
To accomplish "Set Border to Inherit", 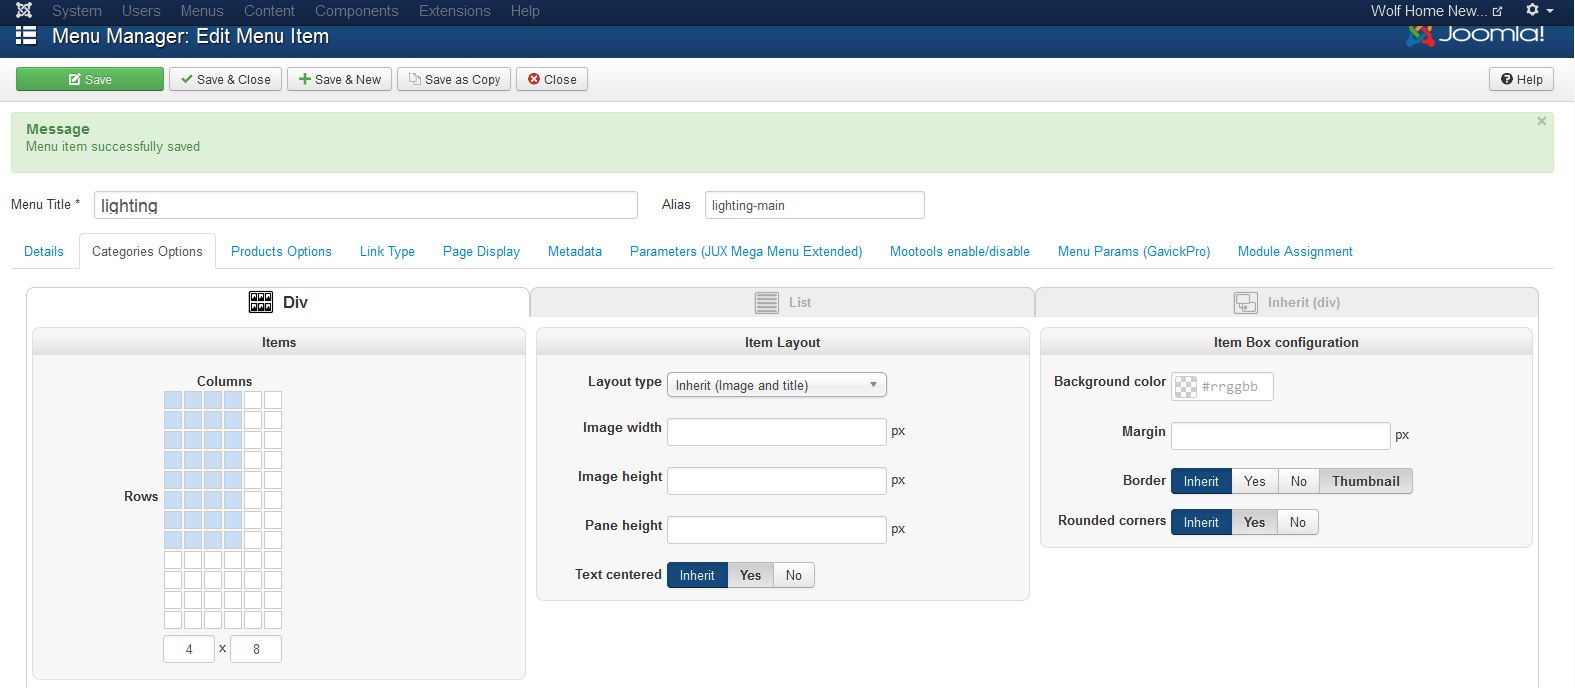I will pyautogui.click(x=1201, y=481).
